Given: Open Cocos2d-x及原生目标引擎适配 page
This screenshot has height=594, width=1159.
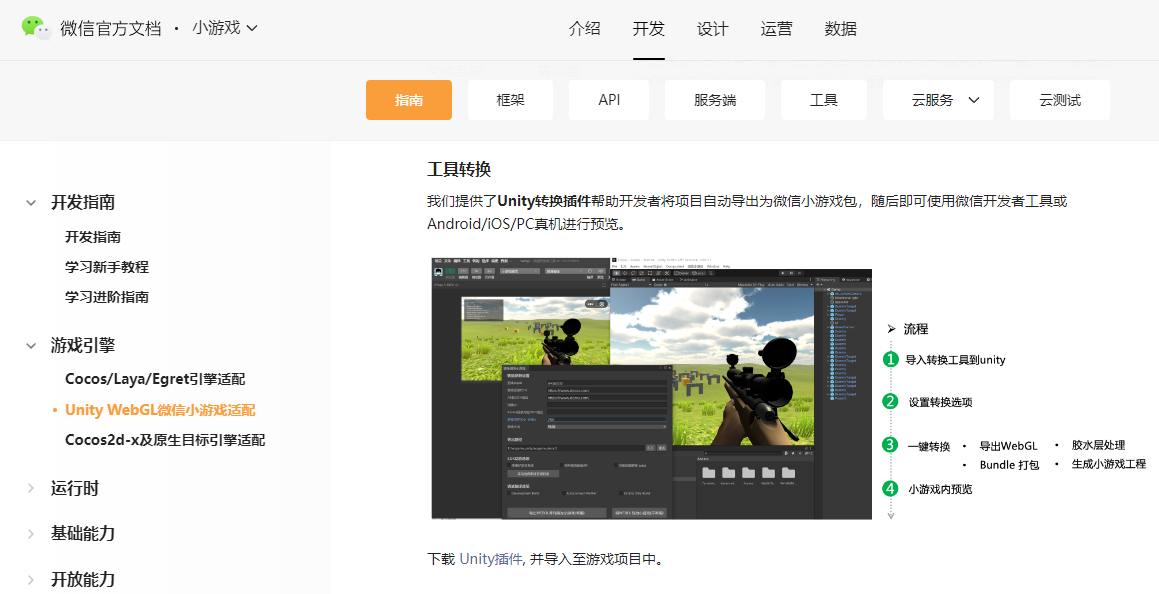Looking at the screenshot, I should pyautogui.click(x=165, y=440).
